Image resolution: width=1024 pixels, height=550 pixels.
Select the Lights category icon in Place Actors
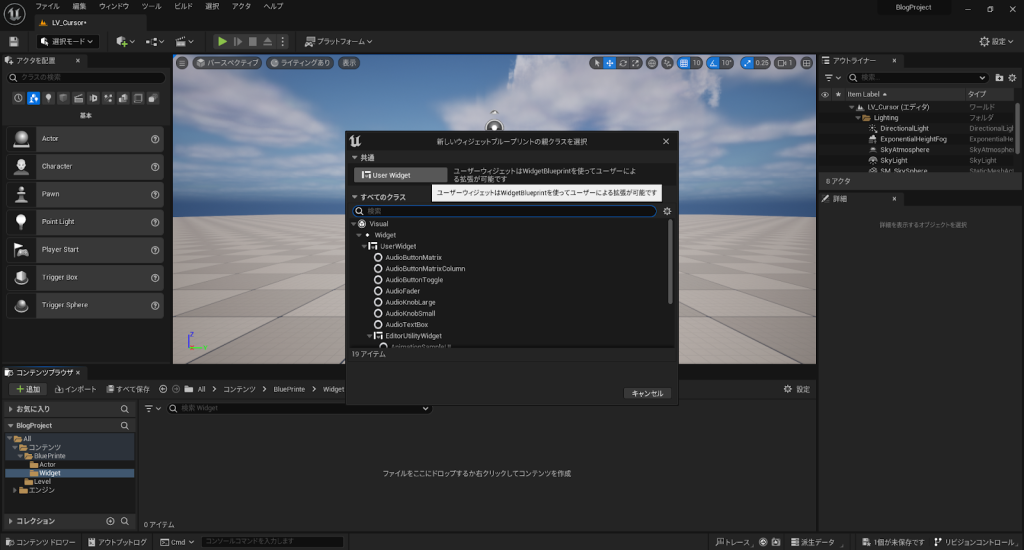(x=48, y=98)
